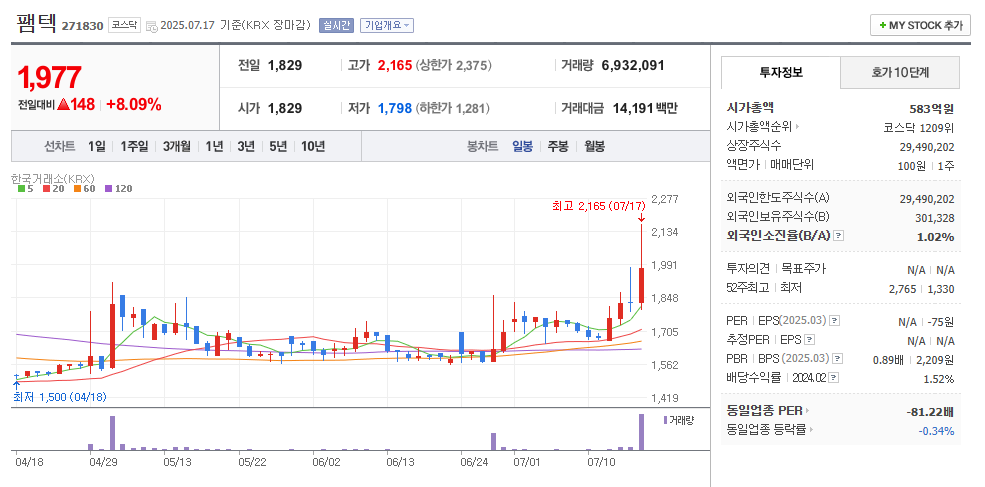Screen dimensions: 985x487
Task: Click the 코스닥 market badge
Action: point(124,26)
